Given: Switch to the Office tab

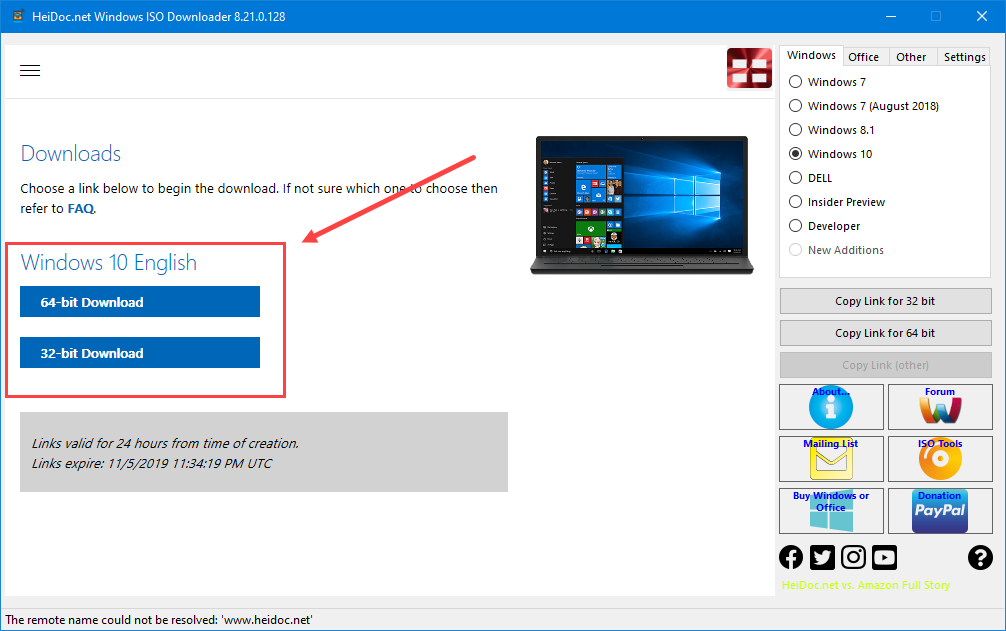Looking at the screenshot, I should click(x=864, y=57).
